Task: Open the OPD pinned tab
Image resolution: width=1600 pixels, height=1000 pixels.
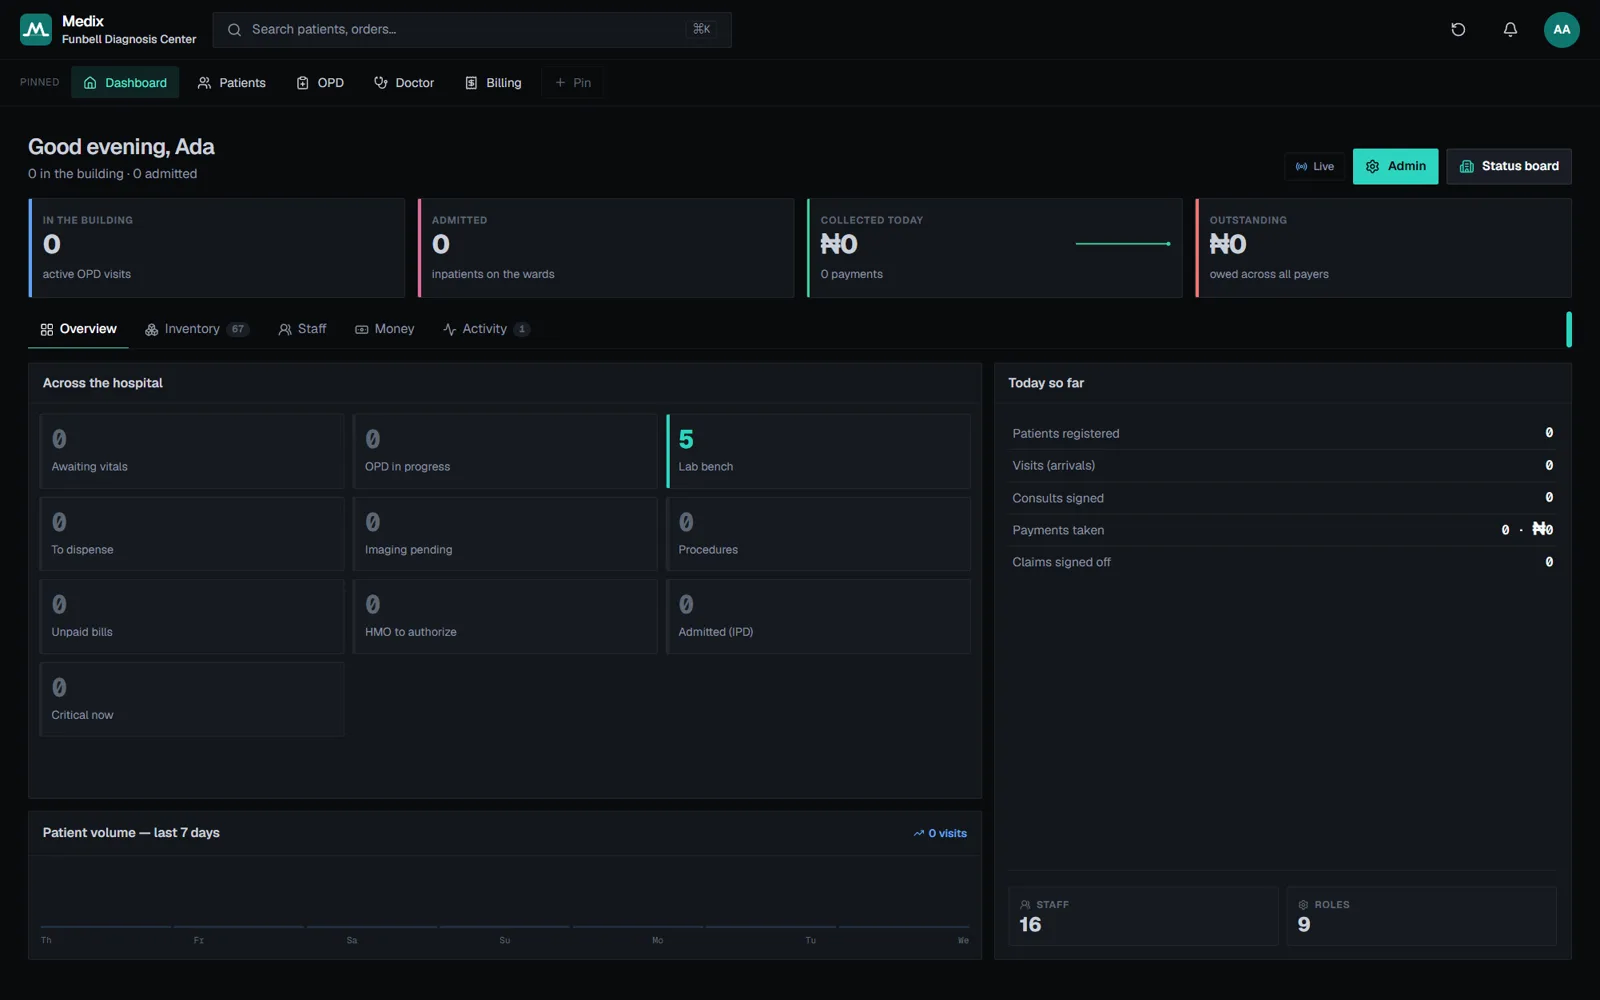Action: tap(320, 82)
